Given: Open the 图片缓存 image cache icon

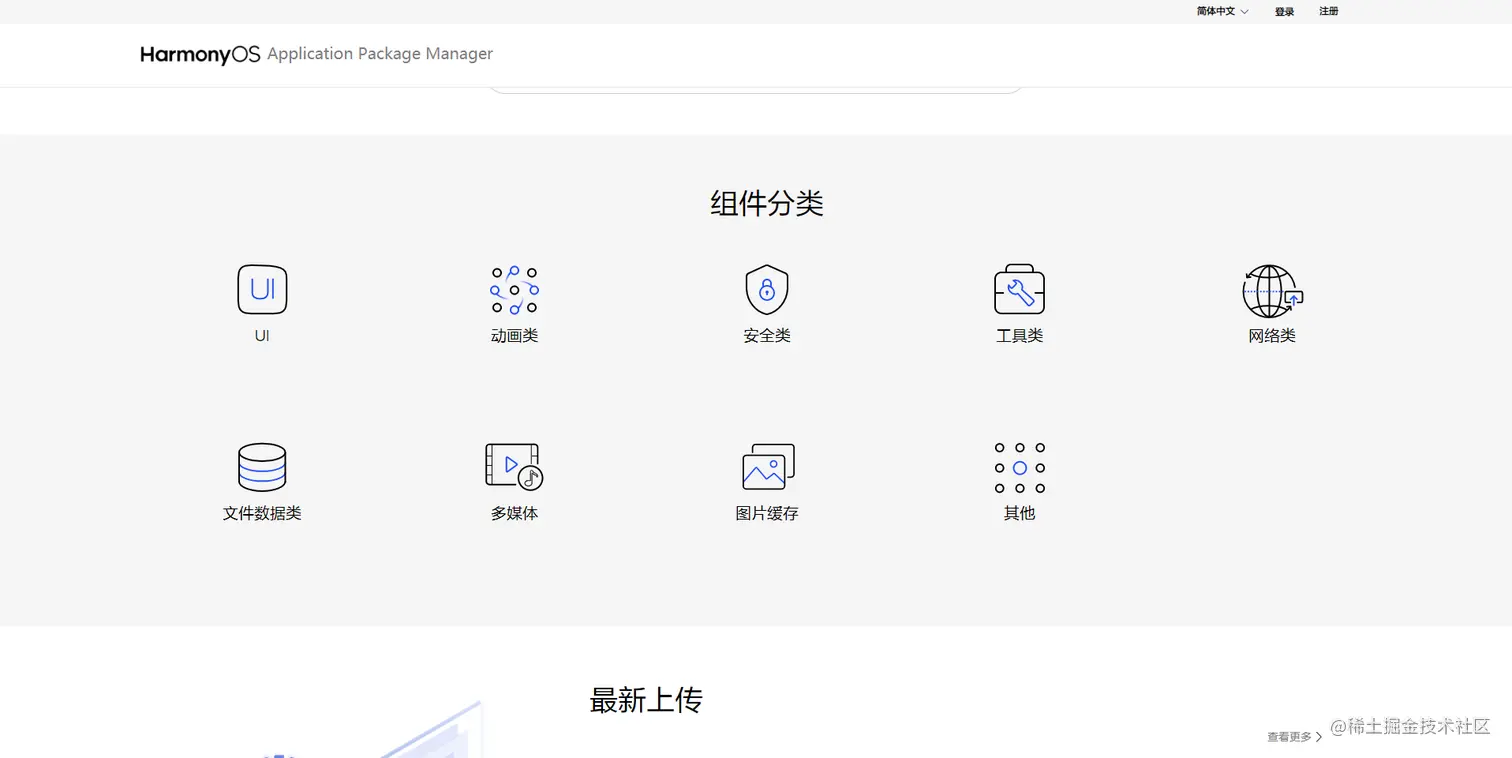Looking at the screenshot, I should click(766, 466).
